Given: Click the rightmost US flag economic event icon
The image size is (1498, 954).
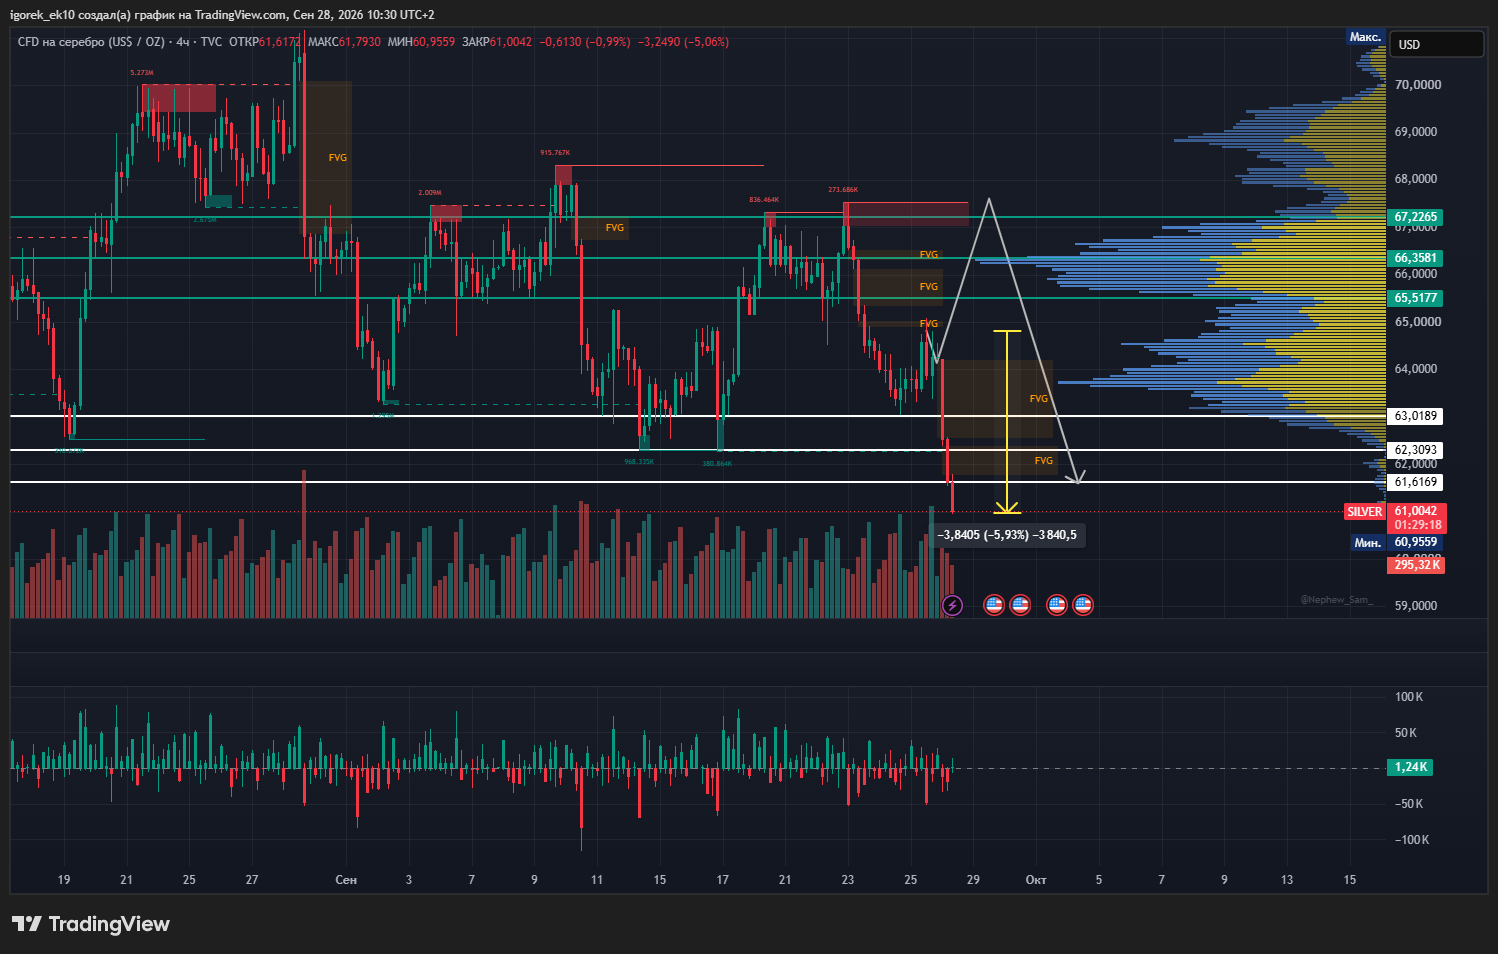Looking at the screenshot, I should [x=1083, y=605].
